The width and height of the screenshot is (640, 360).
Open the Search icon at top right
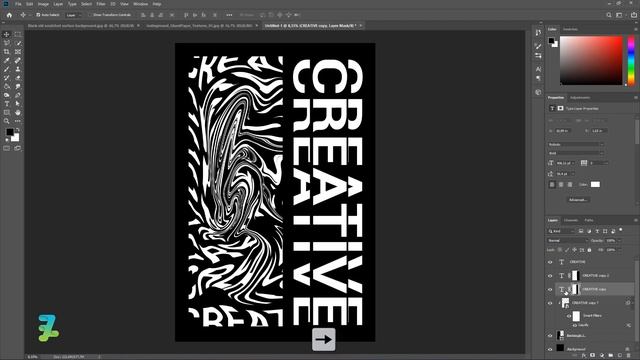609,15
